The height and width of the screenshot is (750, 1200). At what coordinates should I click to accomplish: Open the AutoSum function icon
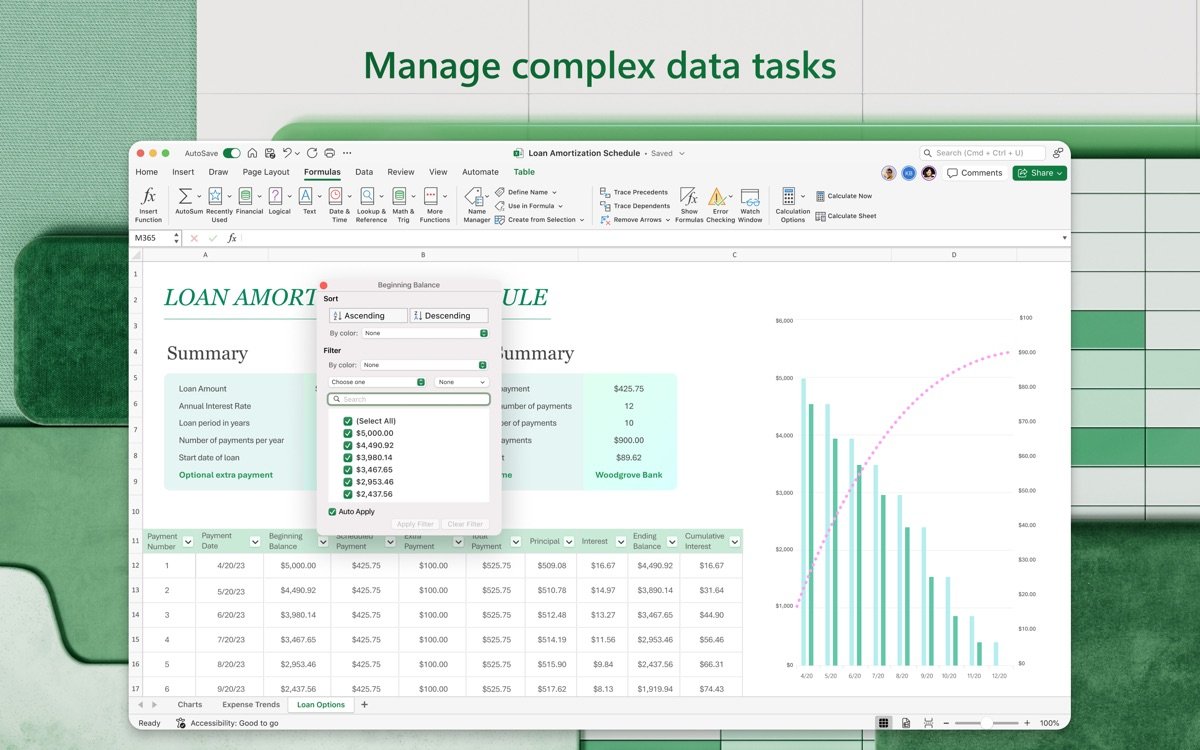[185, 197]
